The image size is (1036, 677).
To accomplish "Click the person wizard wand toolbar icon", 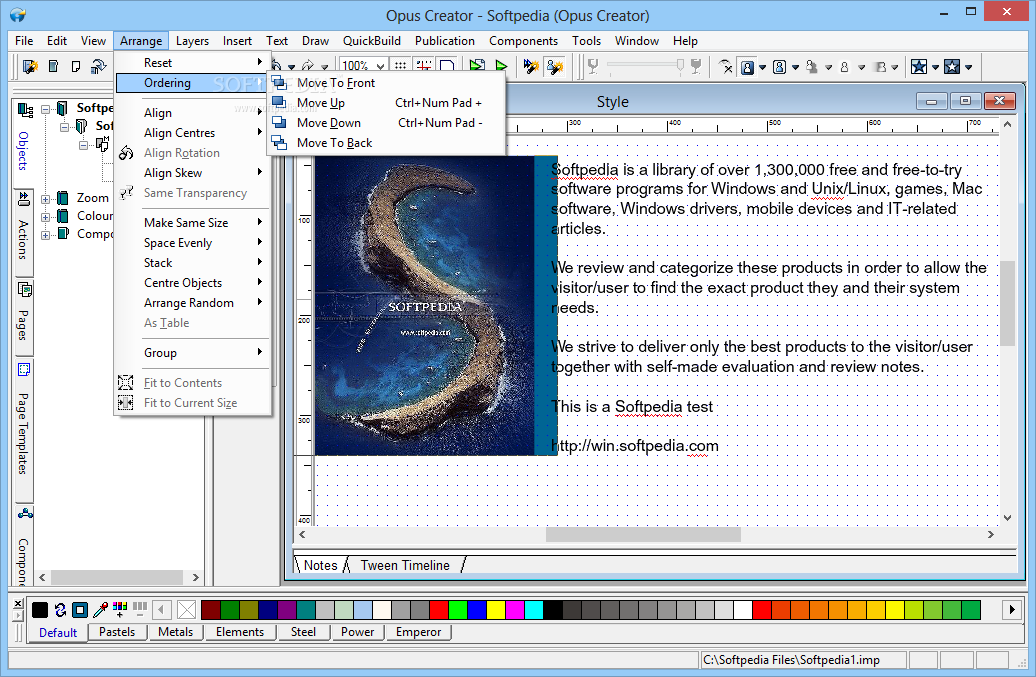I will pos(554,67).
